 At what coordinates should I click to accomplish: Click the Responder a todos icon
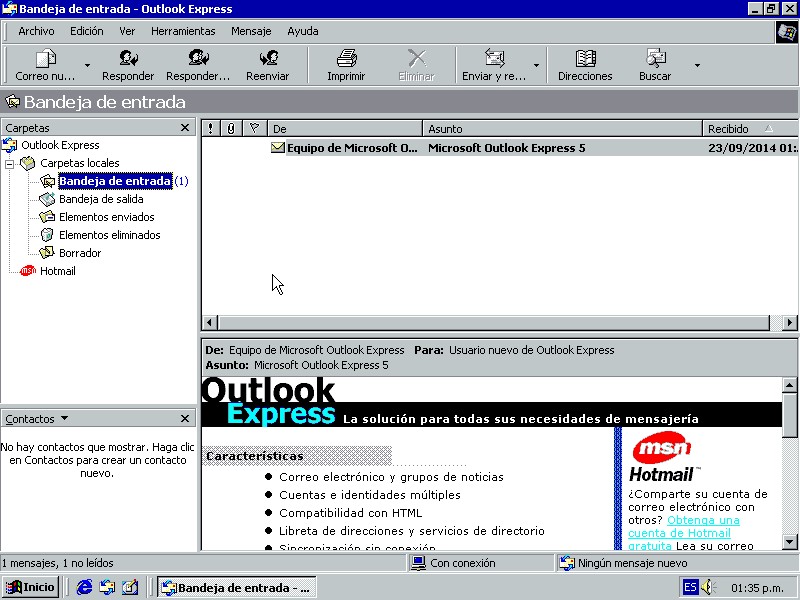pyautogui.click(x=198, y=58)
